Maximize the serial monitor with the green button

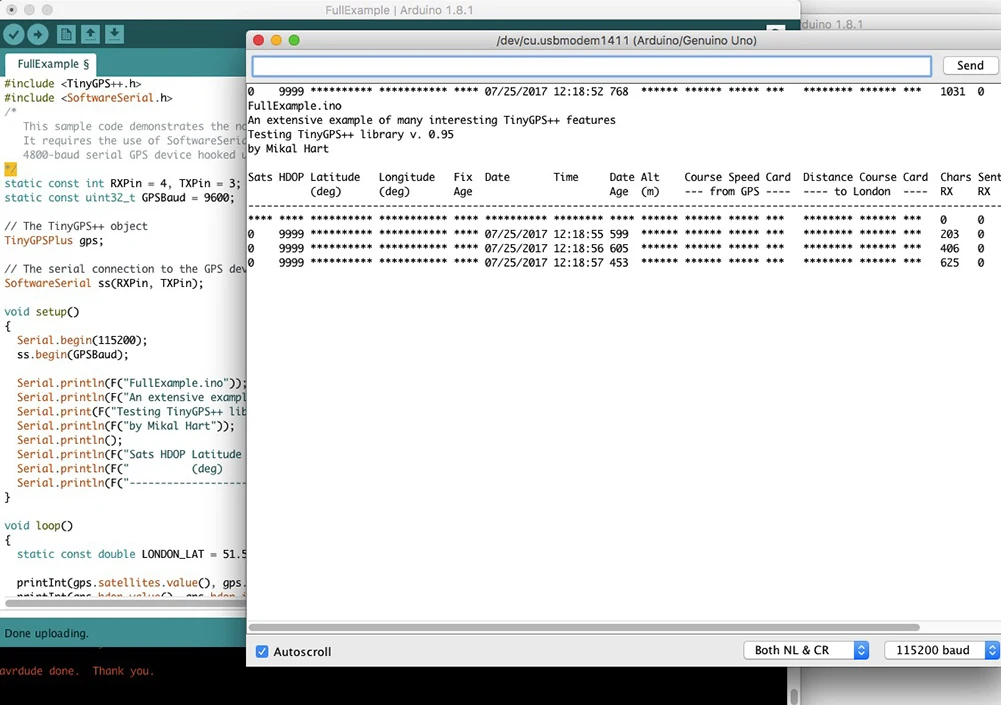294,40
